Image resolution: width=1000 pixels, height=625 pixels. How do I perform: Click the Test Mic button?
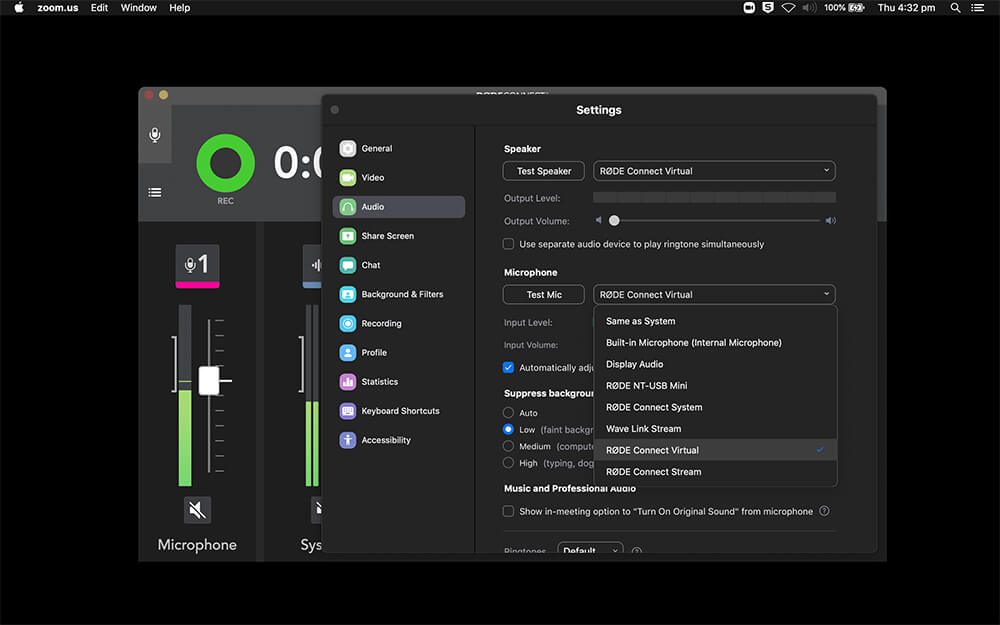click(x=544, y=295)
